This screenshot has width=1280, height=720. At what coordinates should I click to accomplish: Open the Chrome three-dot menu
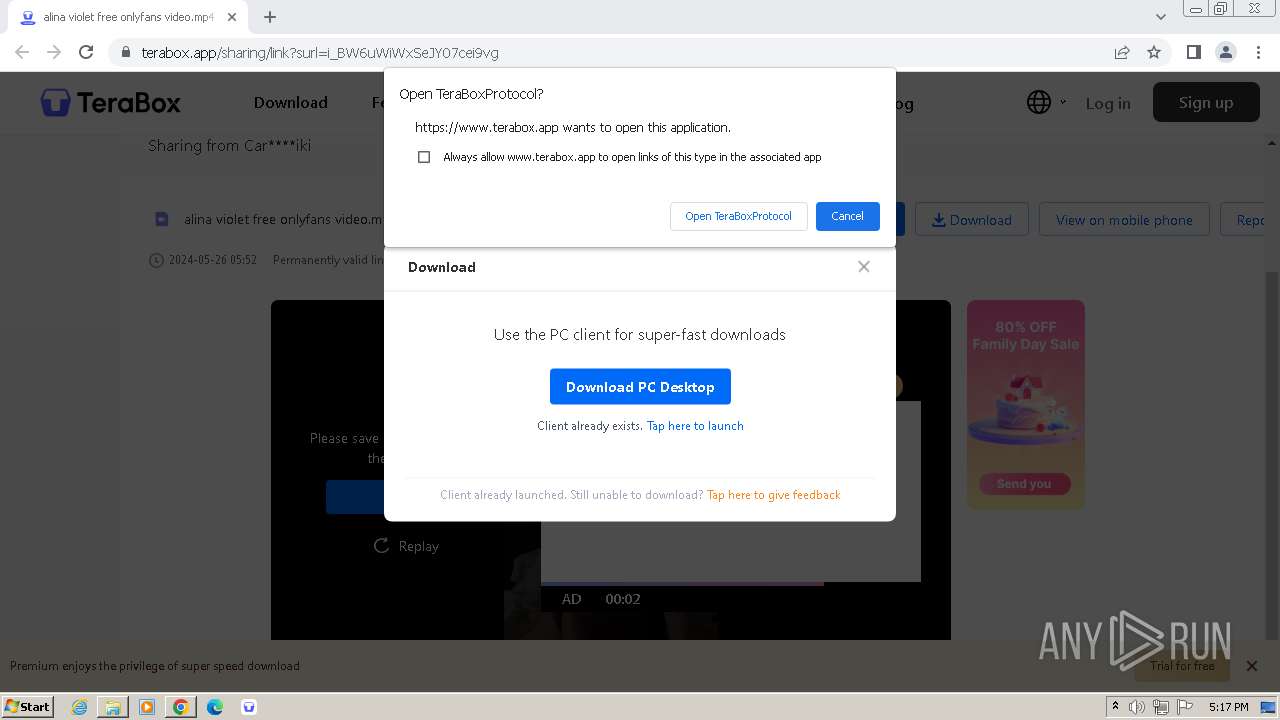pos(1257,52)
